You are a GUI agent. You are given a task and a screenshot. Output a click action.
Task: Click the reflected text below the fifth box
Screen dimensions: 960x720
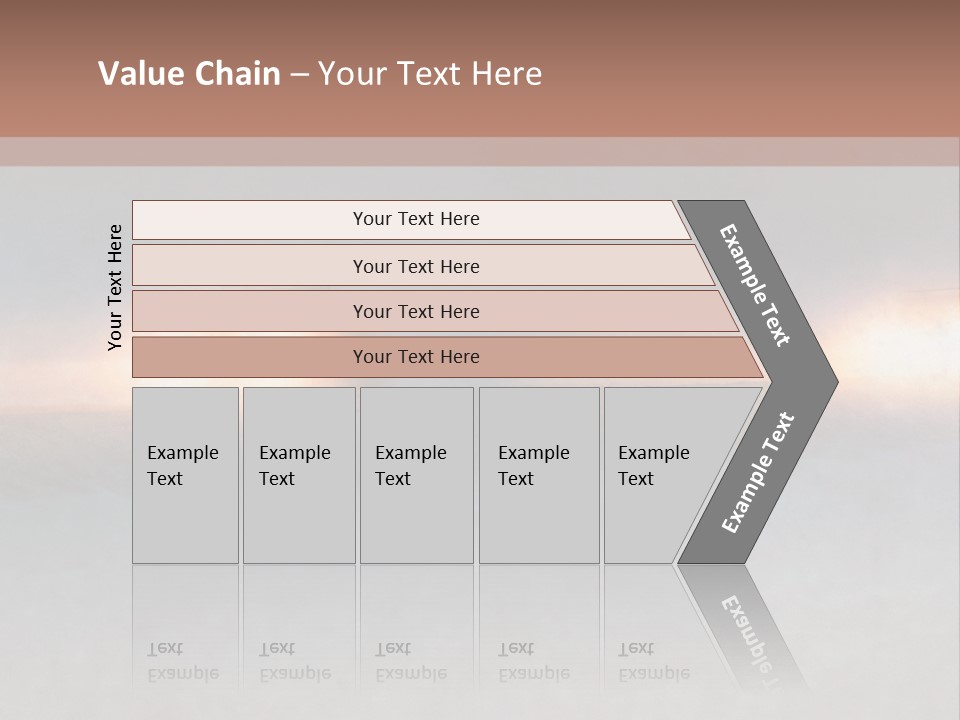[653, 661]
